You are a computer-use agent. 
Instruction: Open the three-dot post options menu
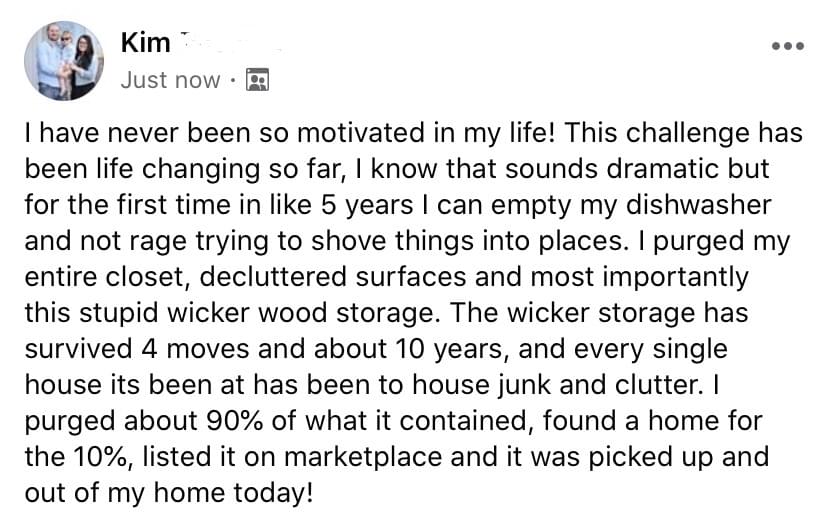[788, 46]
